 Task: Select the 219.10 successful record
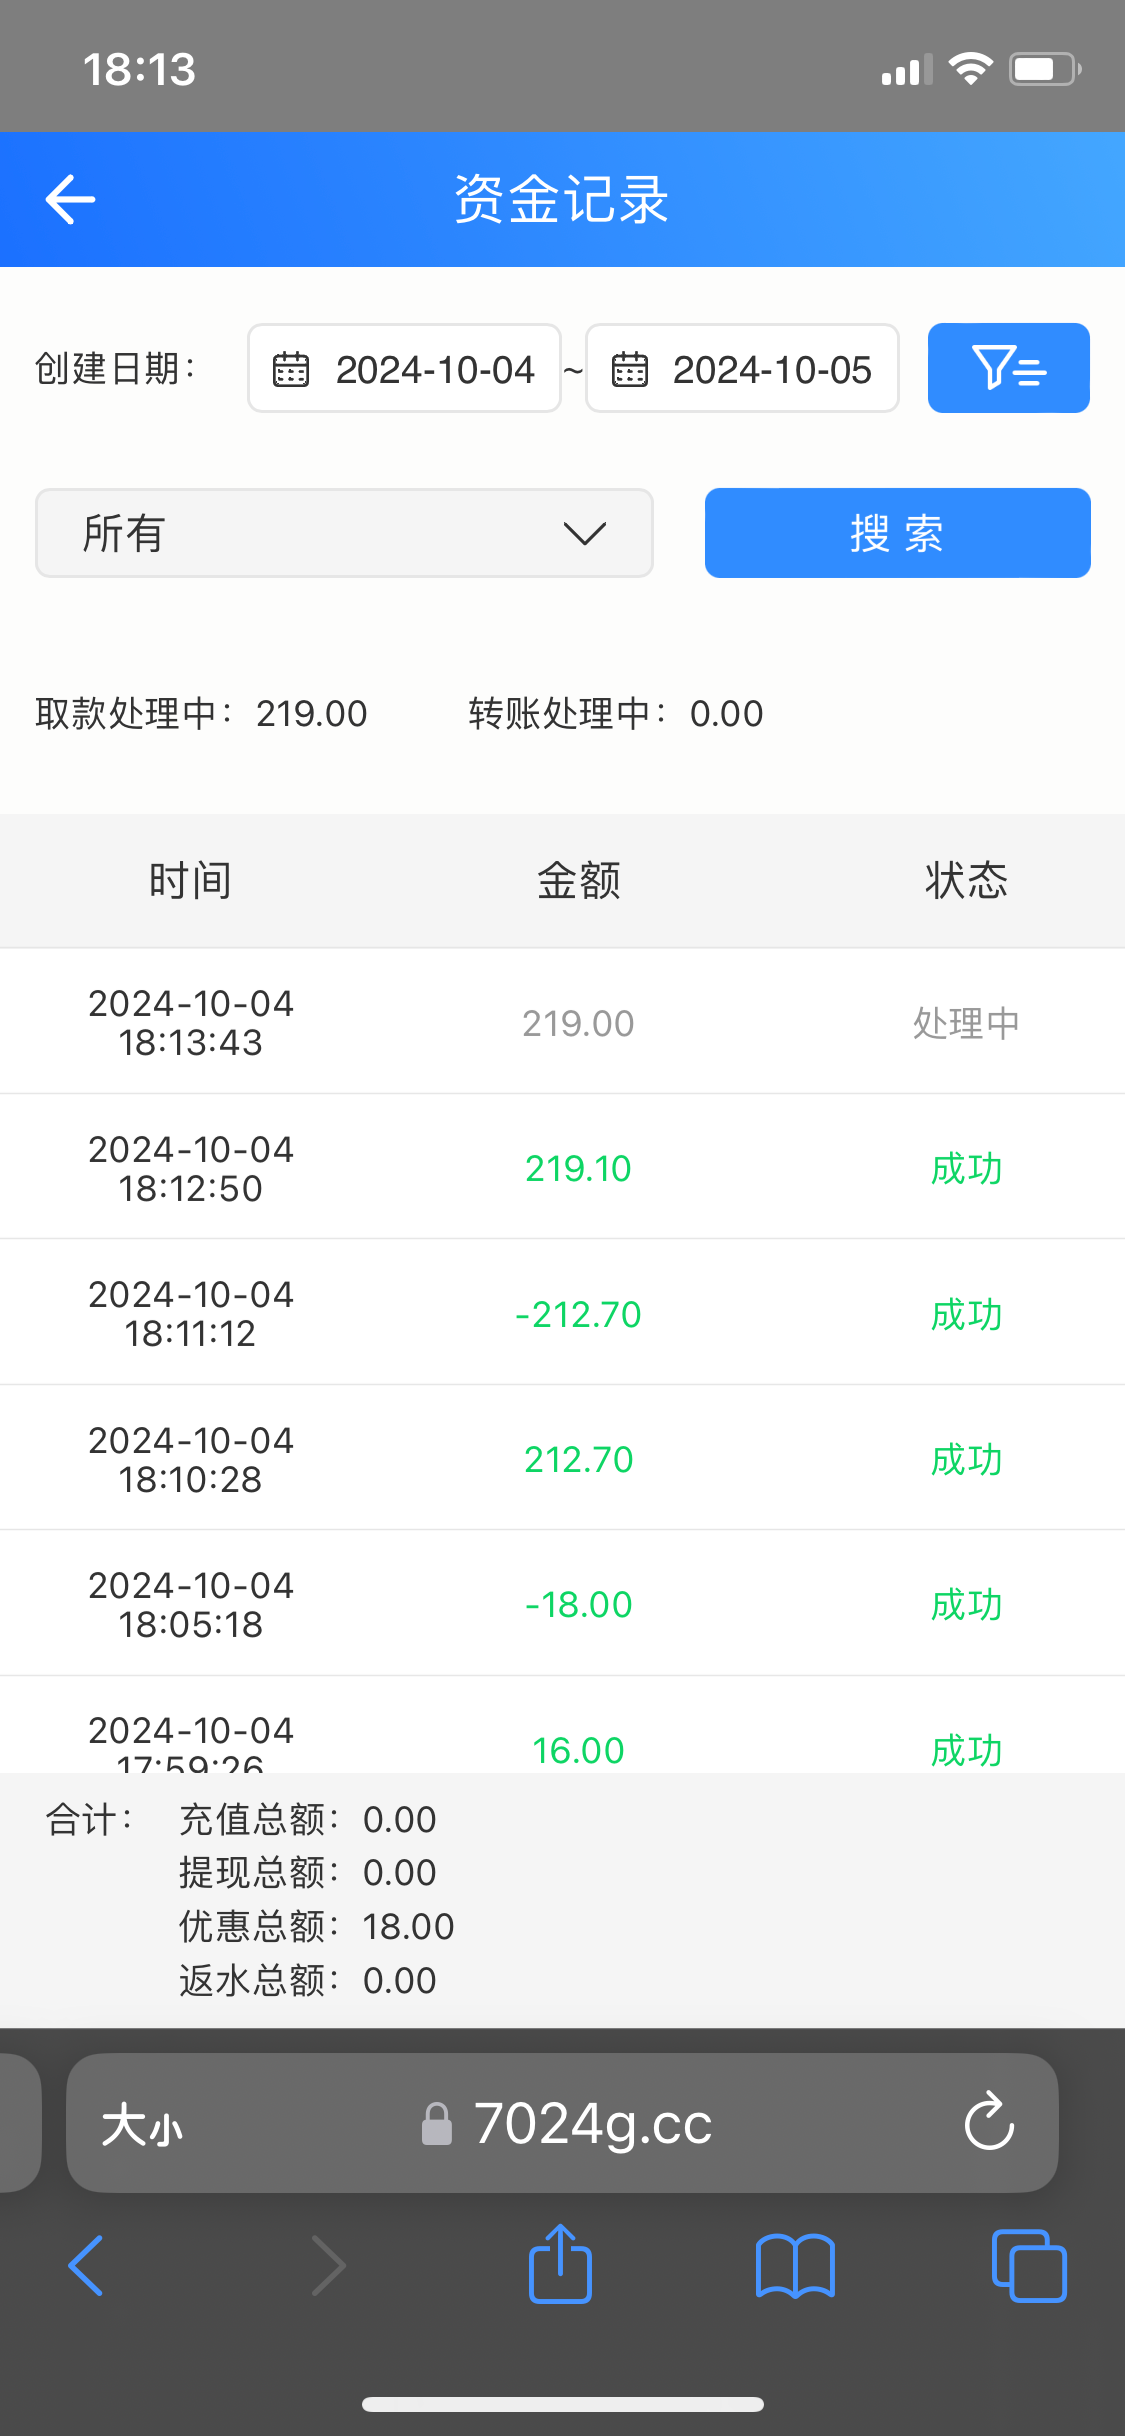click(x=562, y=1168)
